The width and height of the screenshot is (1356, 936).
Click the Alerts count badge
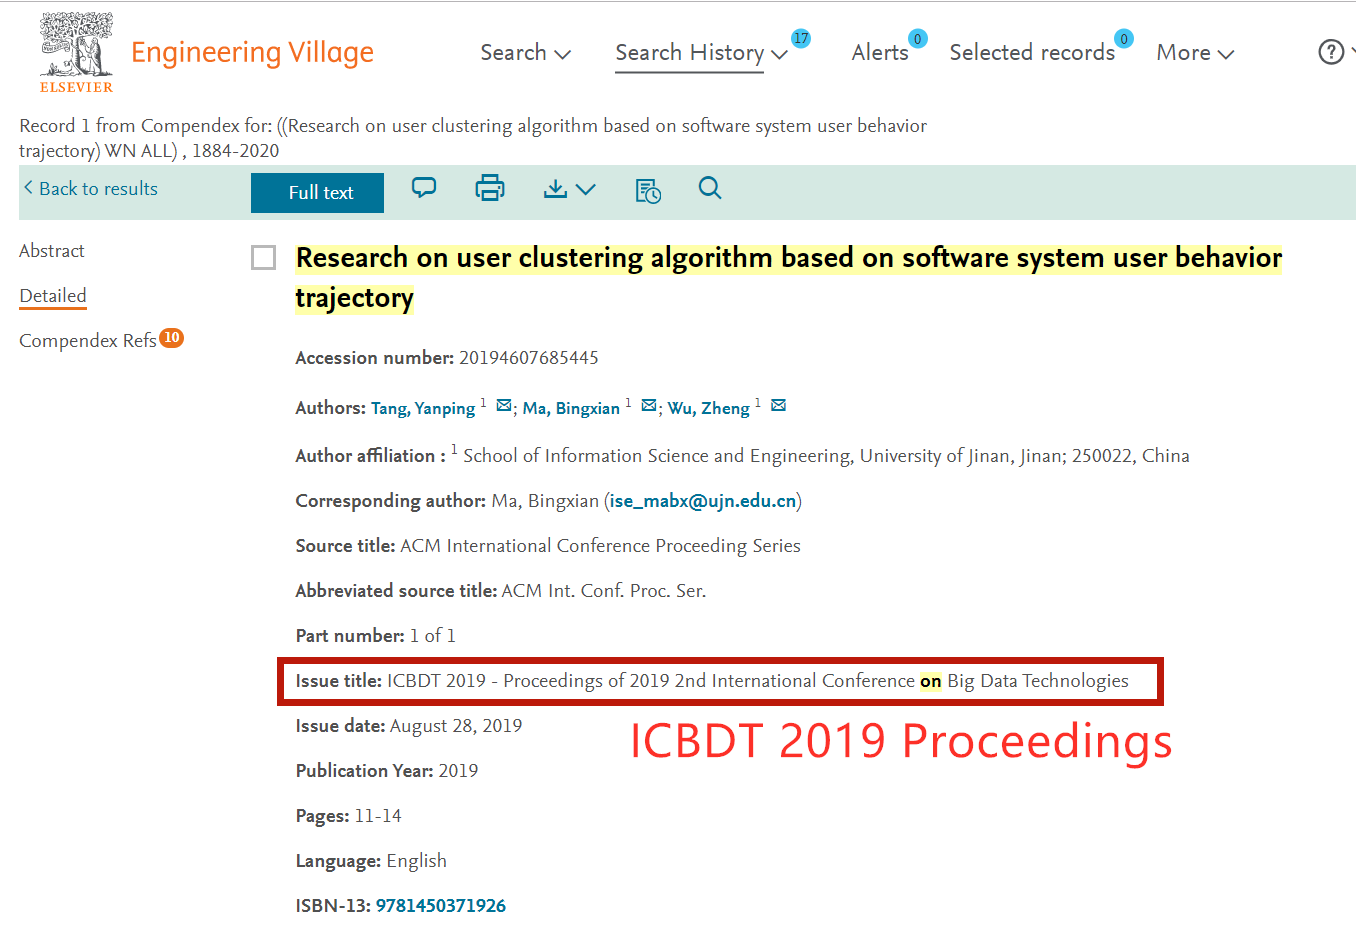918,39
